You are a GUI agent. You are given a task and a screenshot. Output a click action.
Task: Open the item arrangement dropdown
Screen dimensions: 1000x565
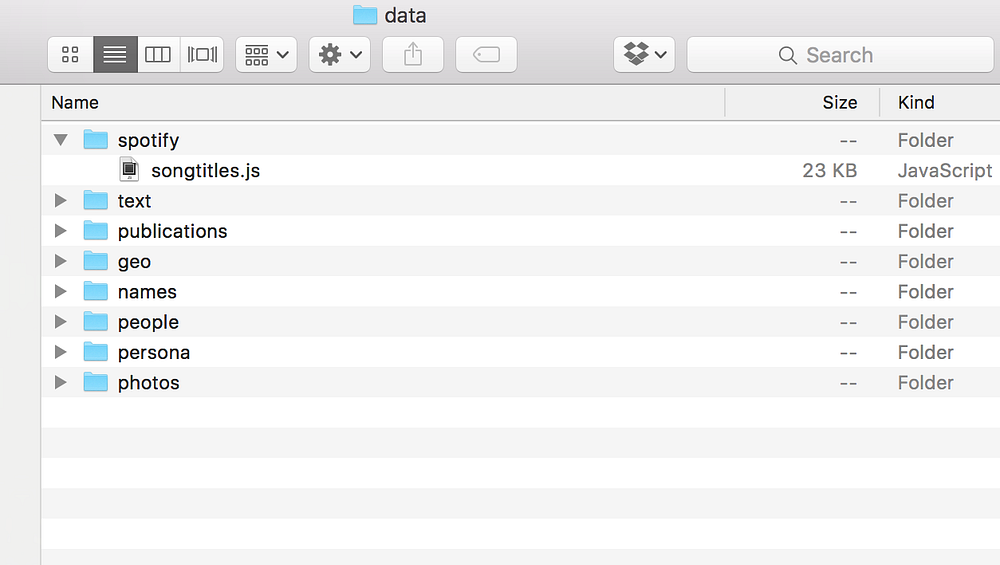point(267,55)
